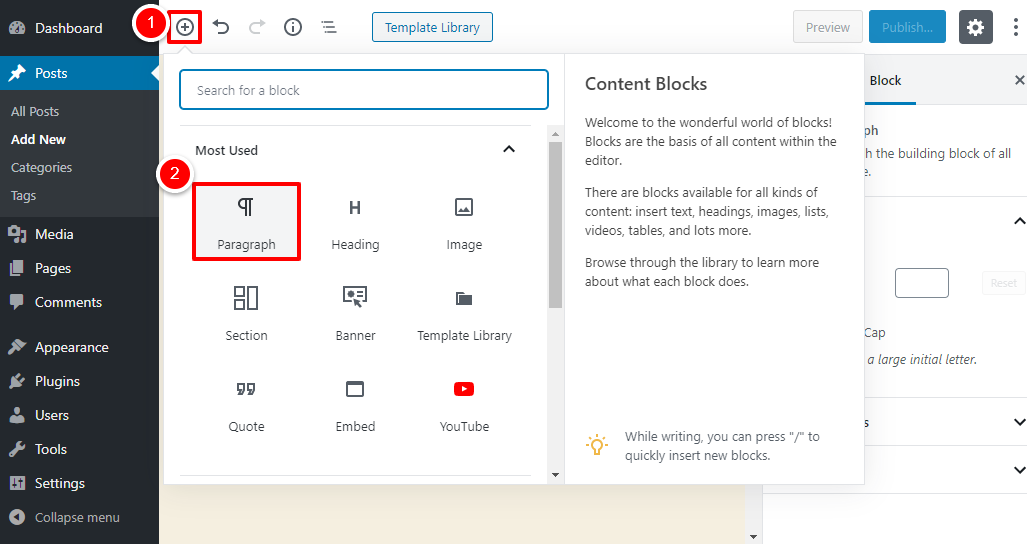Screen dimensions: 1027x544
Task: Insert a YouTube block
Action: pyautogui.click(x=464, y=404)
